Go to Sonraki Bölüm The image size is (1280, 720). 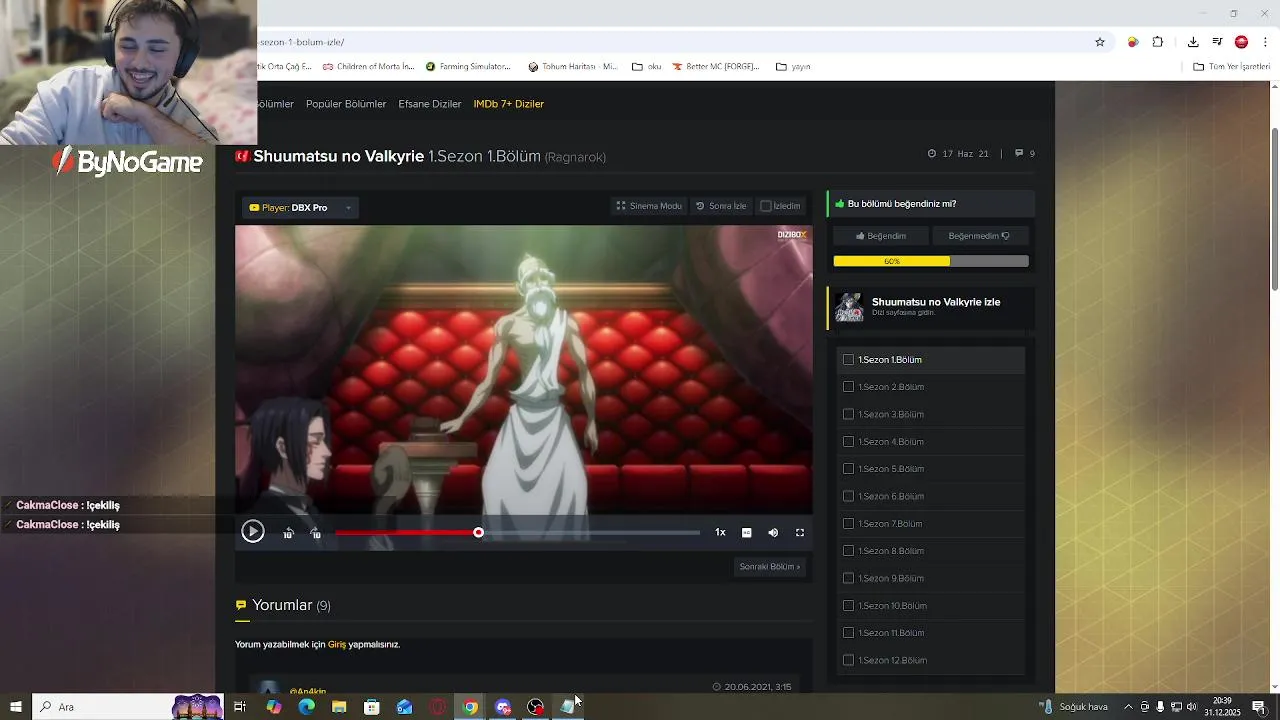pyautogui.click(x=769, y=567)
